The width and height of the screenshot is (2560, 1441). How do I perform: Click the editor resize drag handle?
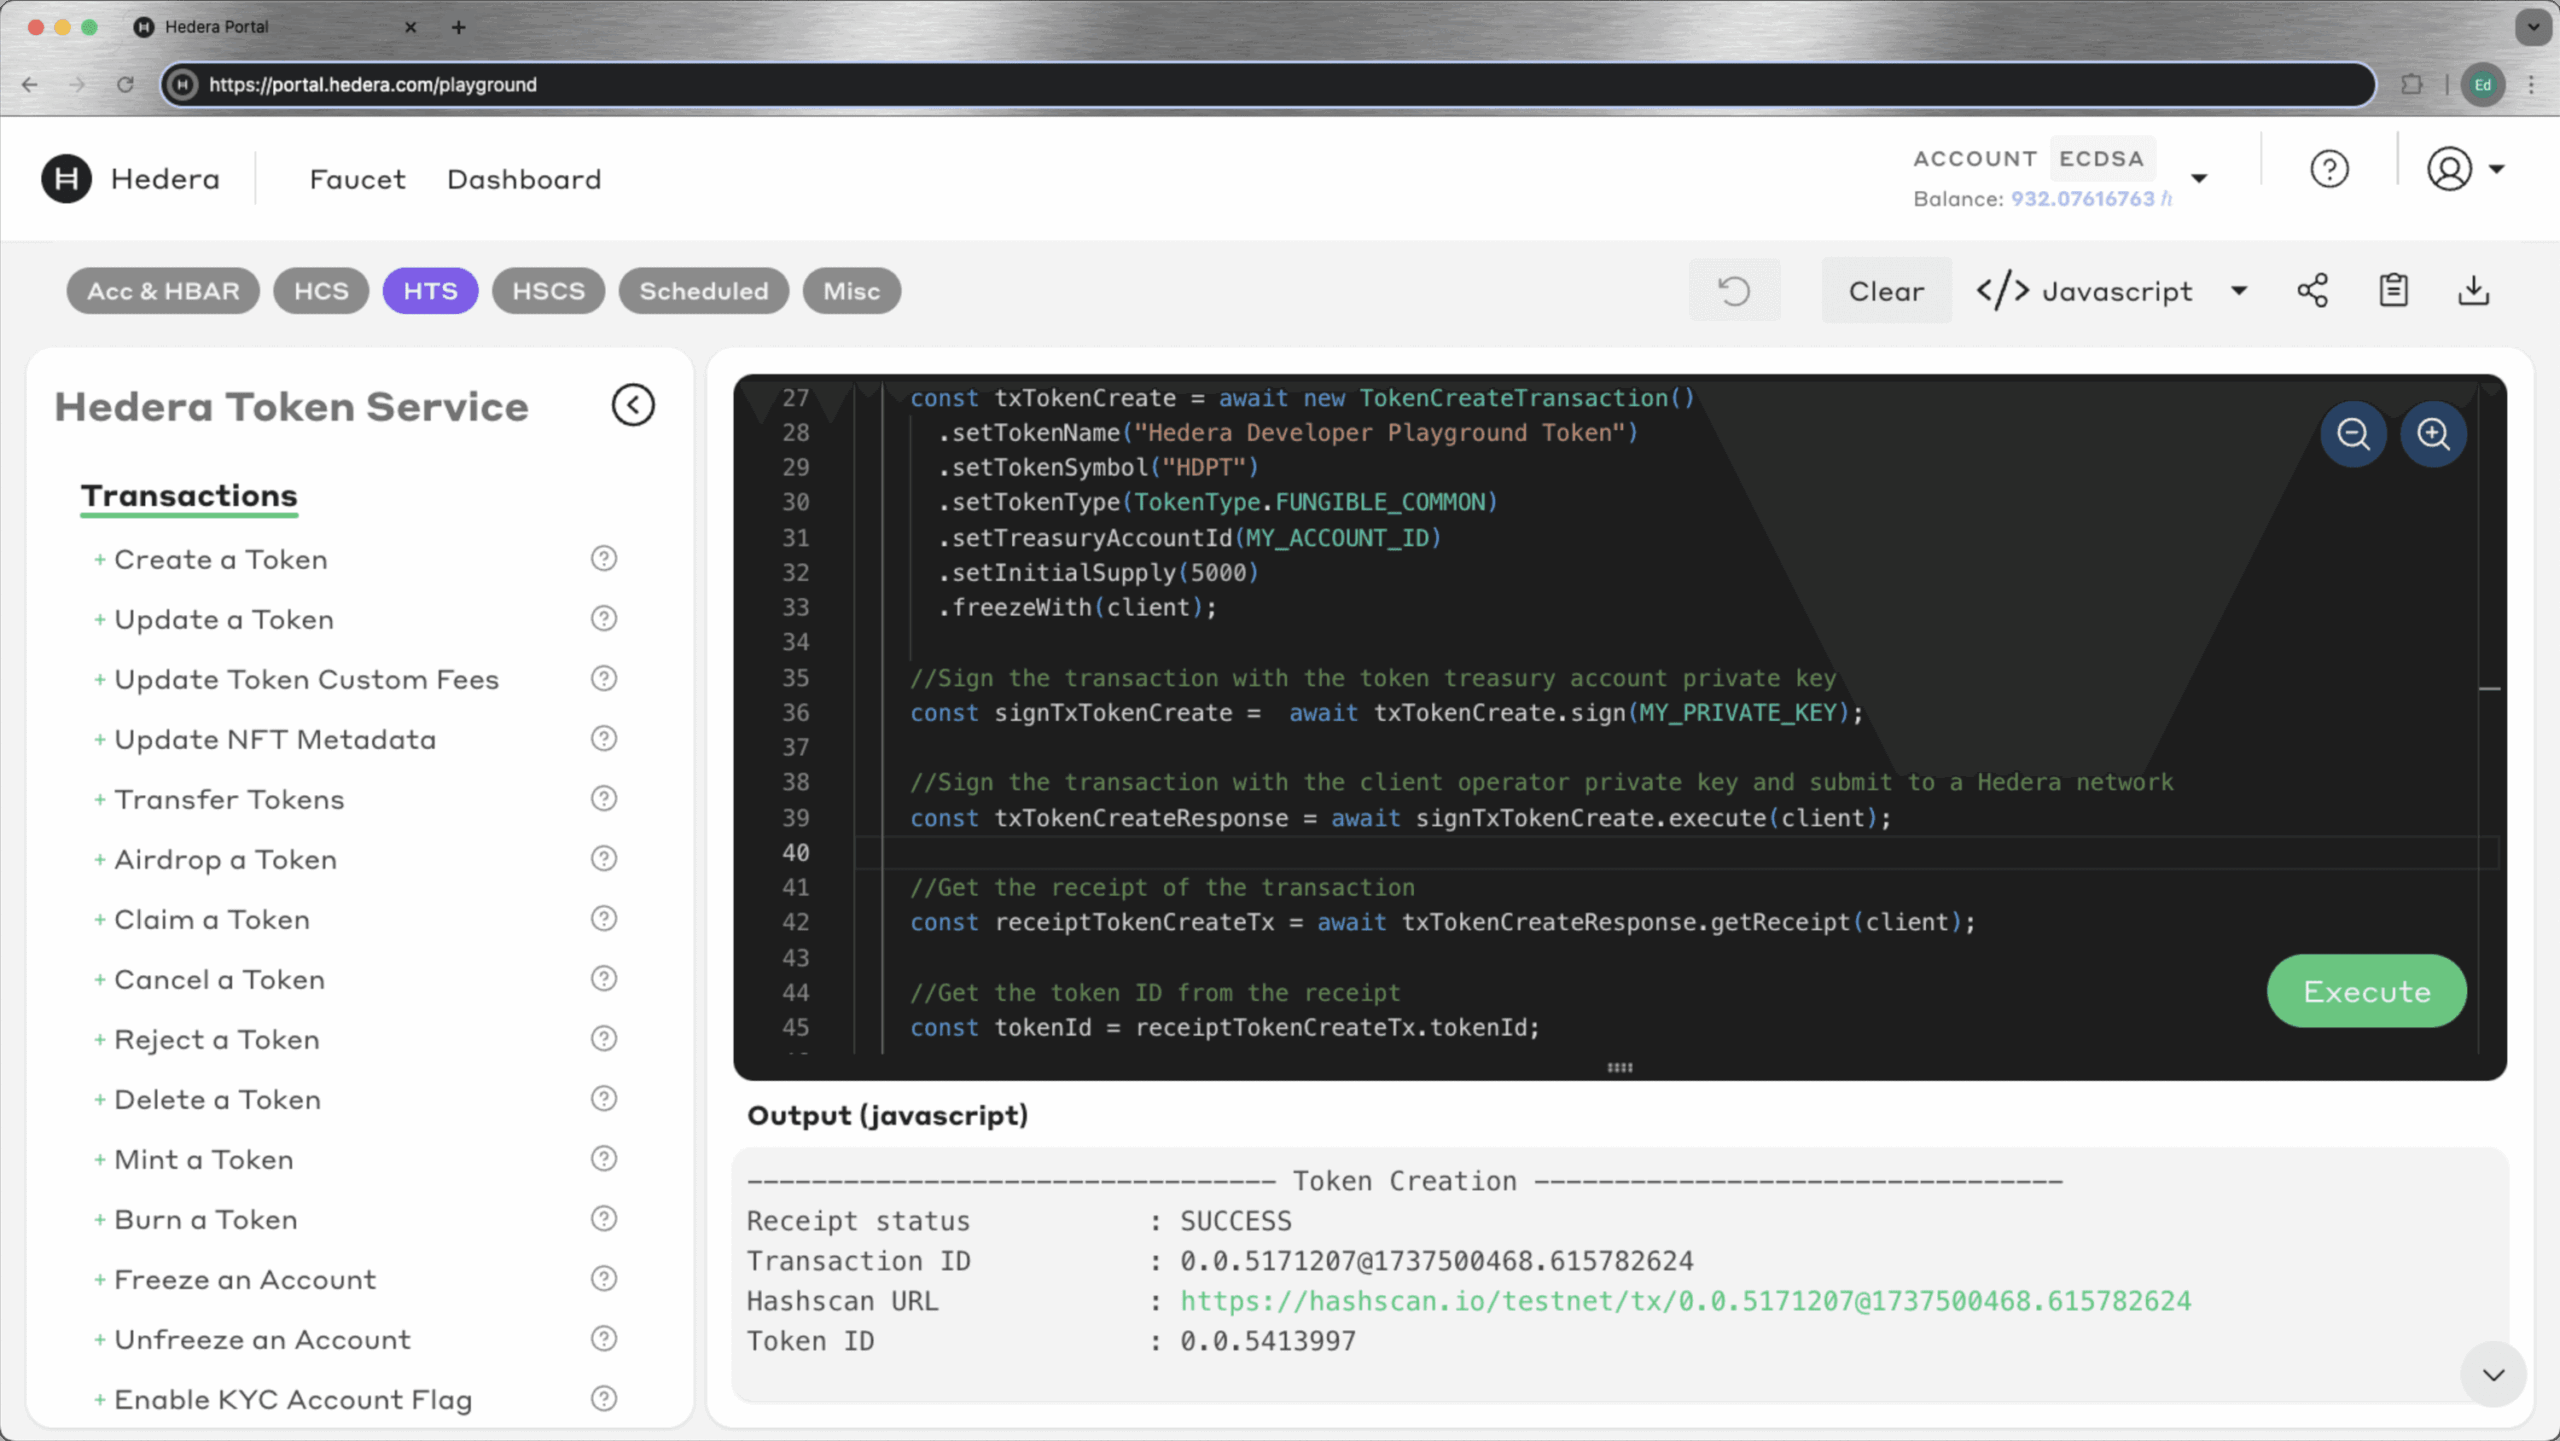click(x=1619, y=1067)
